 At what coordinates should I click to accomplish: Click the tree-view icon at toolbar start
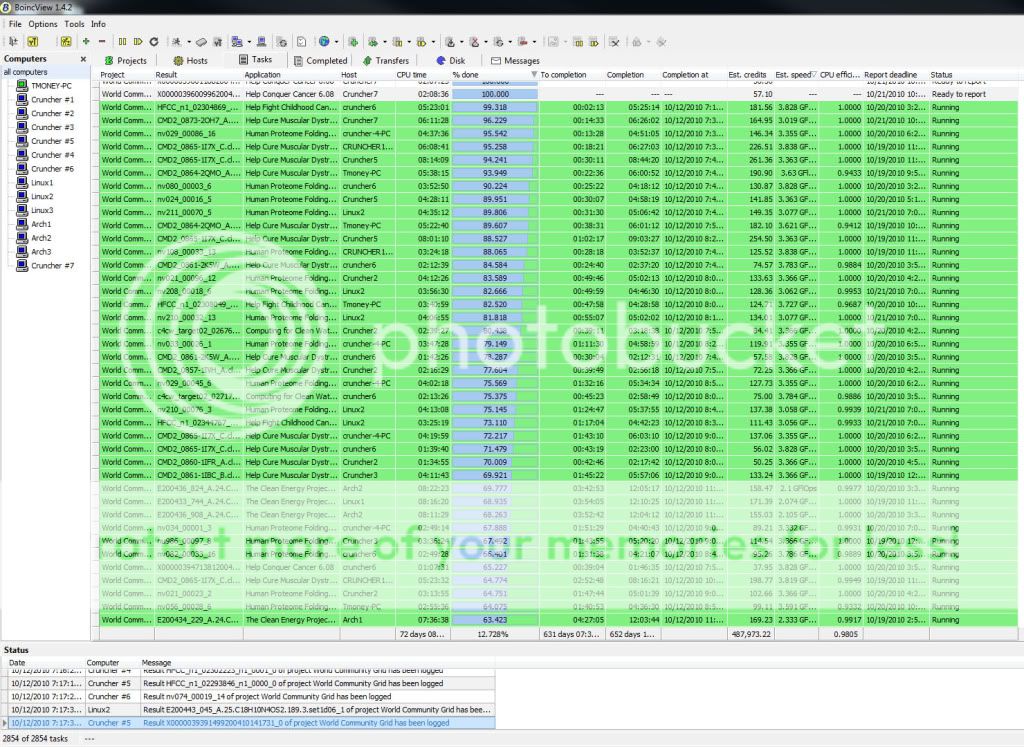13,42
